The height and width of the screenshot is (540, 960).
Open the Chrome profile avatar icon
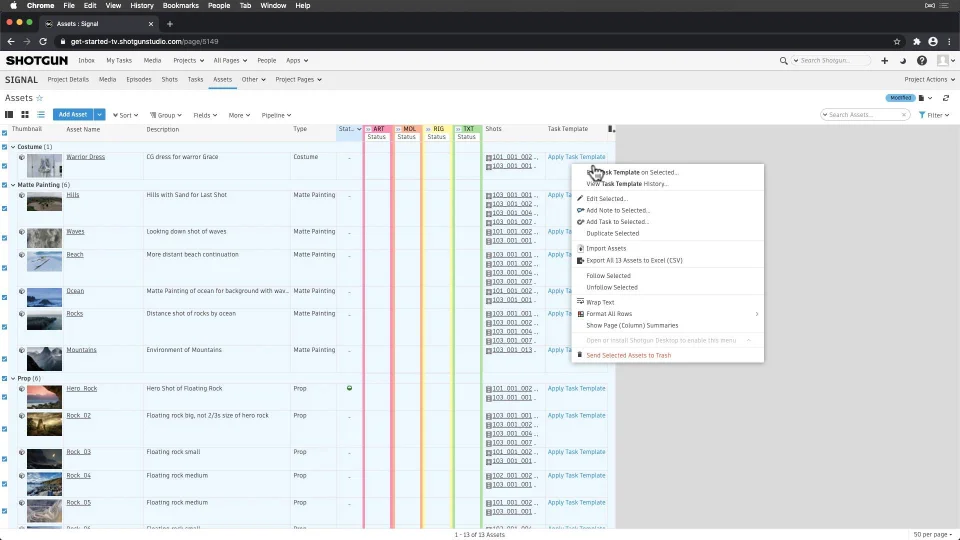tap(932, 42)
